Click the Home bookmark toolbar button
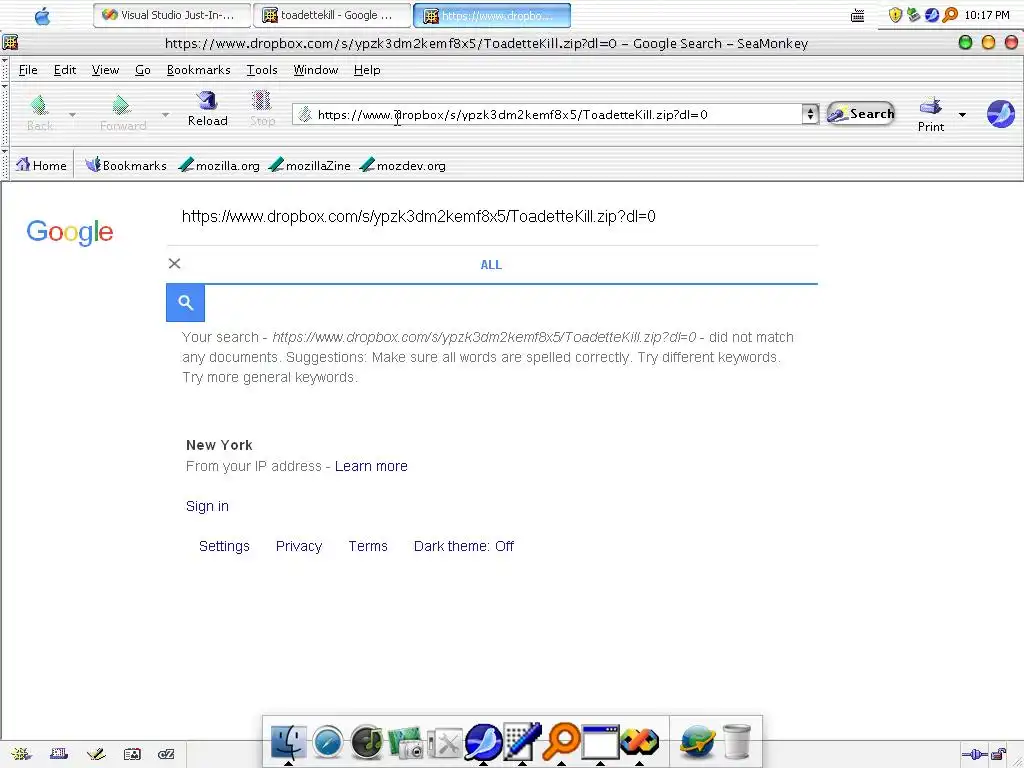 [41, 165]
